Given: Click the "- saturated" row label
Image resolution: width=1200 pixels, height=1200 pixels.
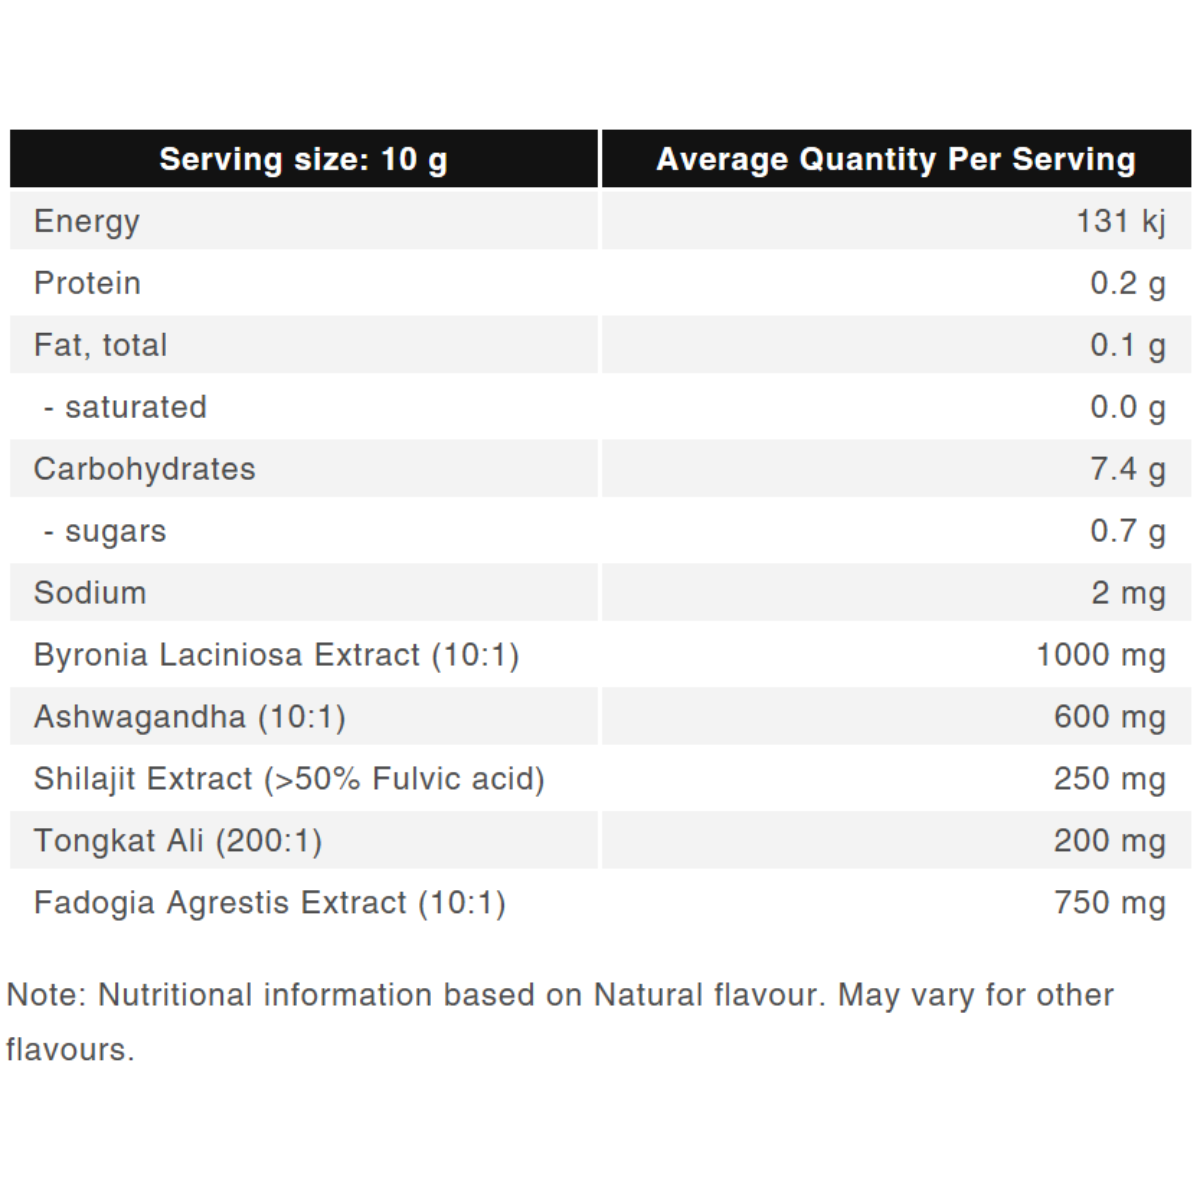Looking at the screenshot, I should click(126, 407).
